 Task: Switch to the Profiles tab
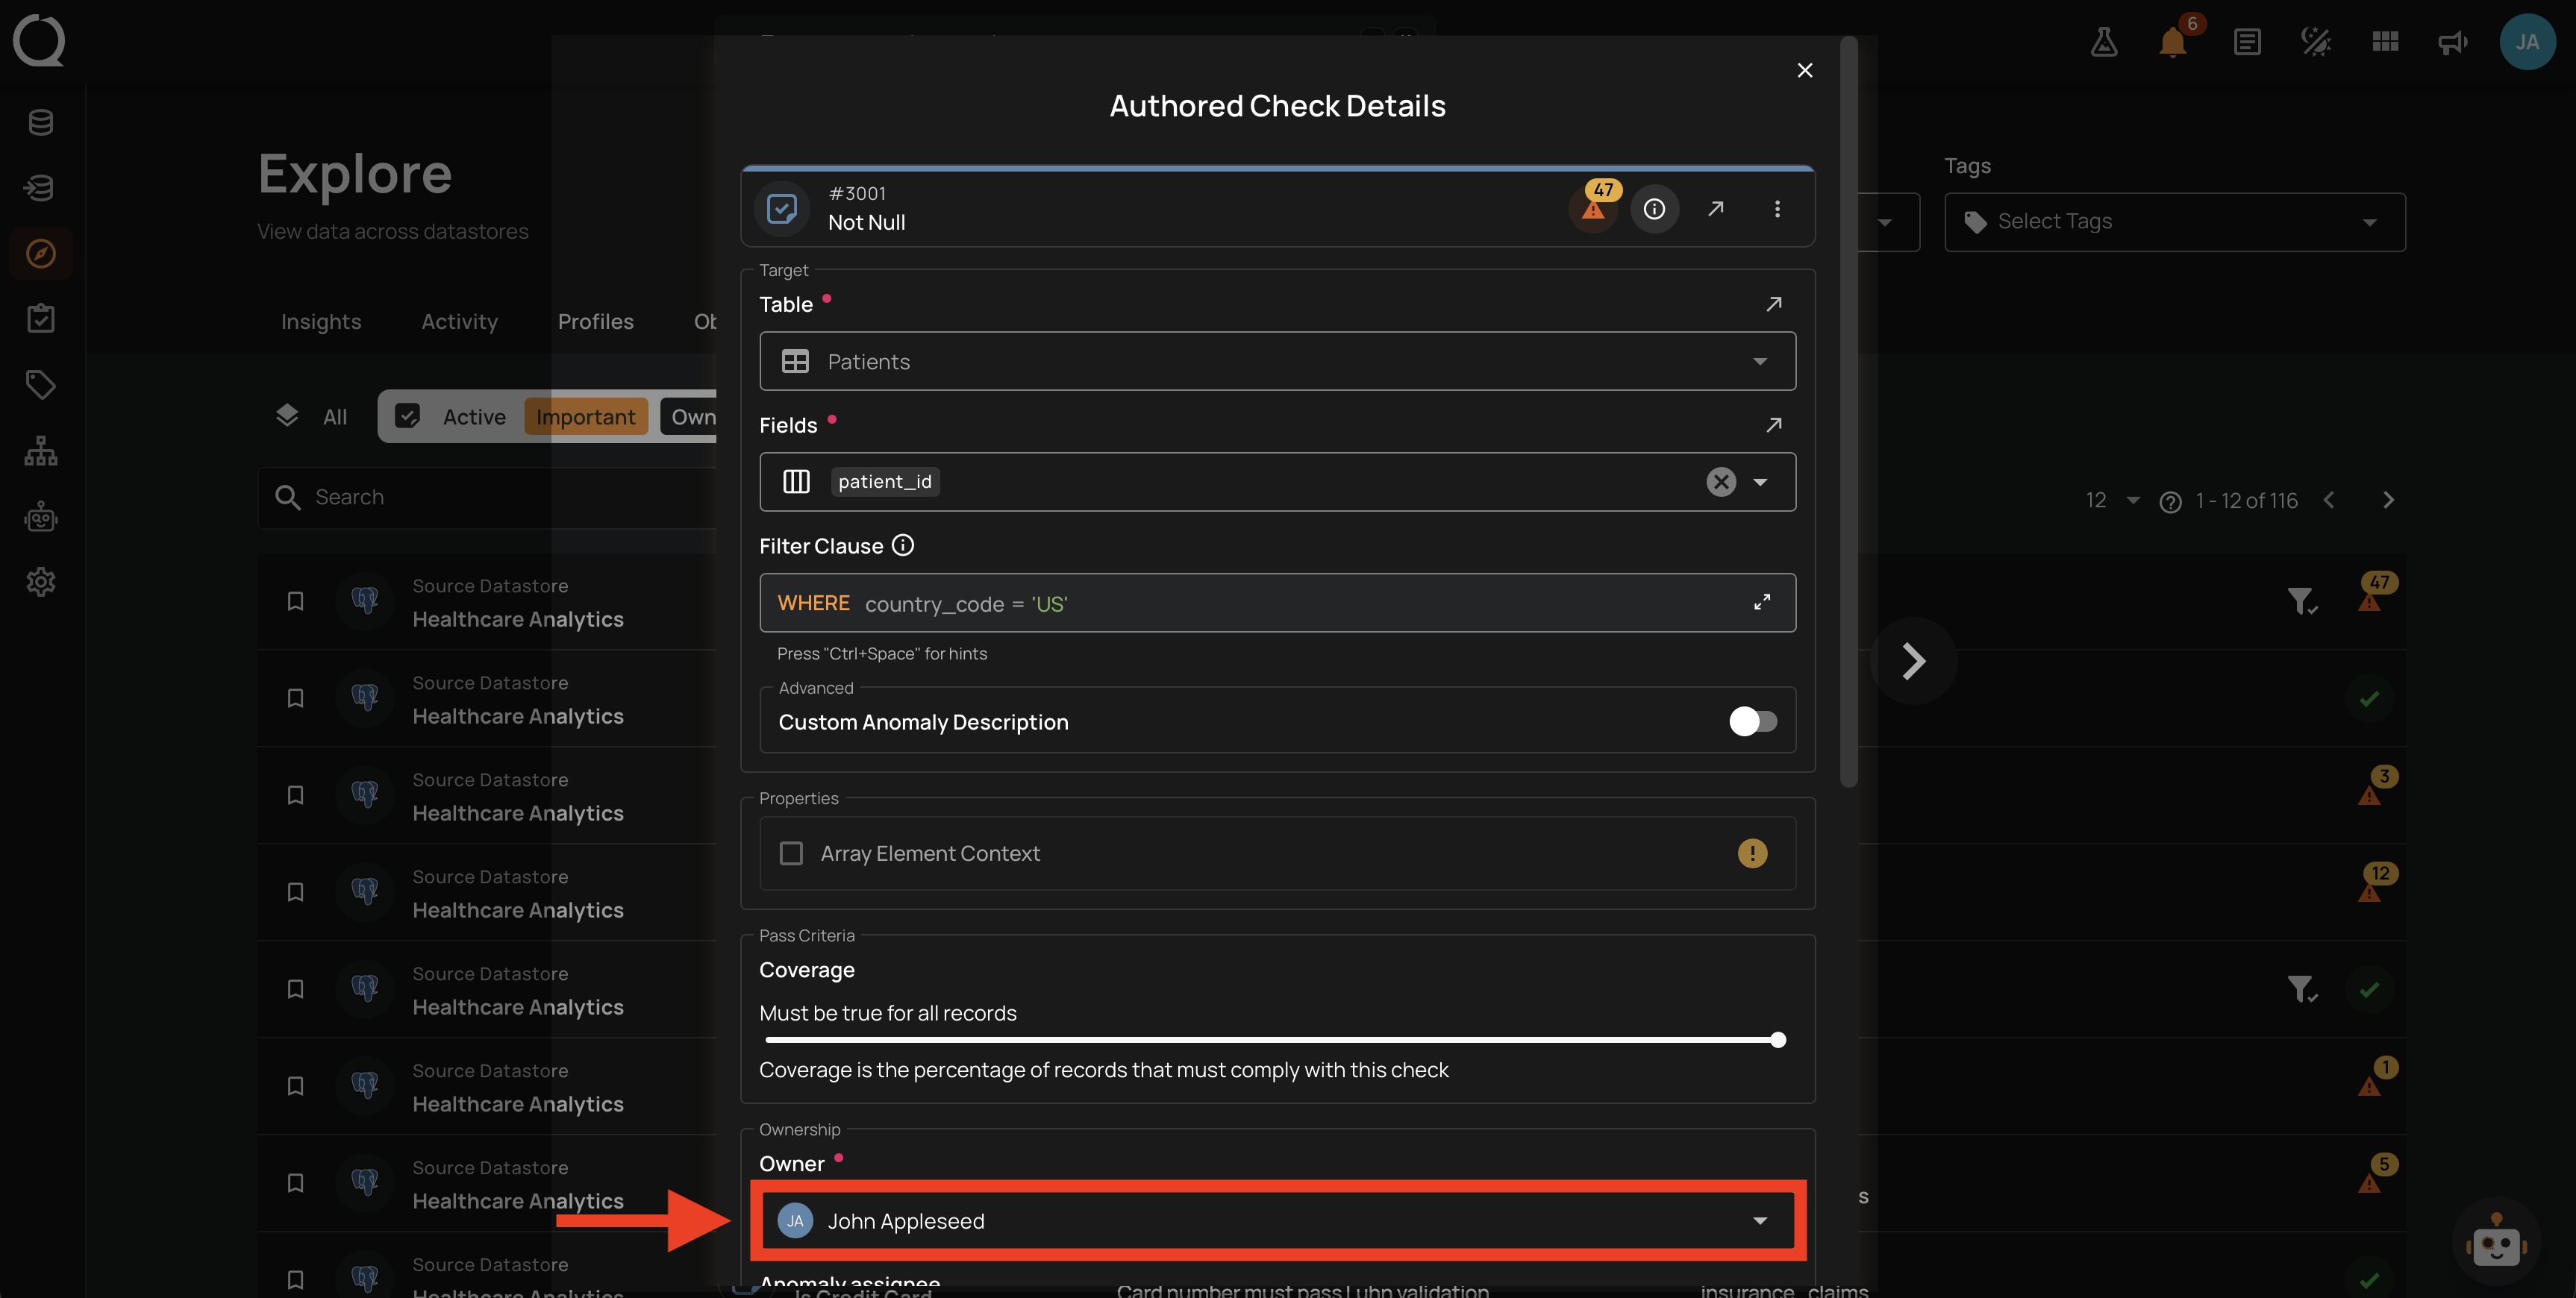pyautogui.click(x=596, y=322)
